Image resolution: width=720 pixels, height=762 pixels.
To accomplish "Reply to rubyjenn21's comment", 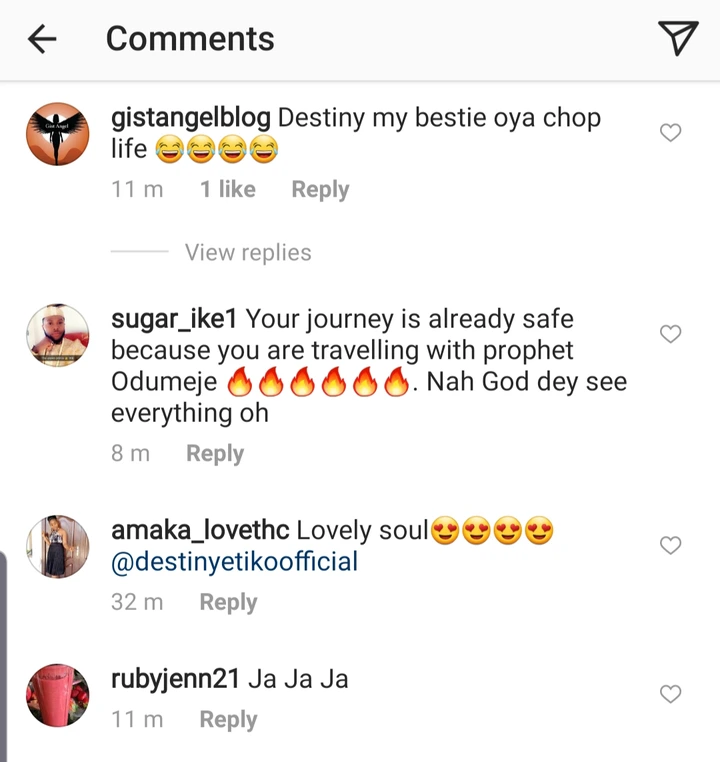I will click(228, 720).
